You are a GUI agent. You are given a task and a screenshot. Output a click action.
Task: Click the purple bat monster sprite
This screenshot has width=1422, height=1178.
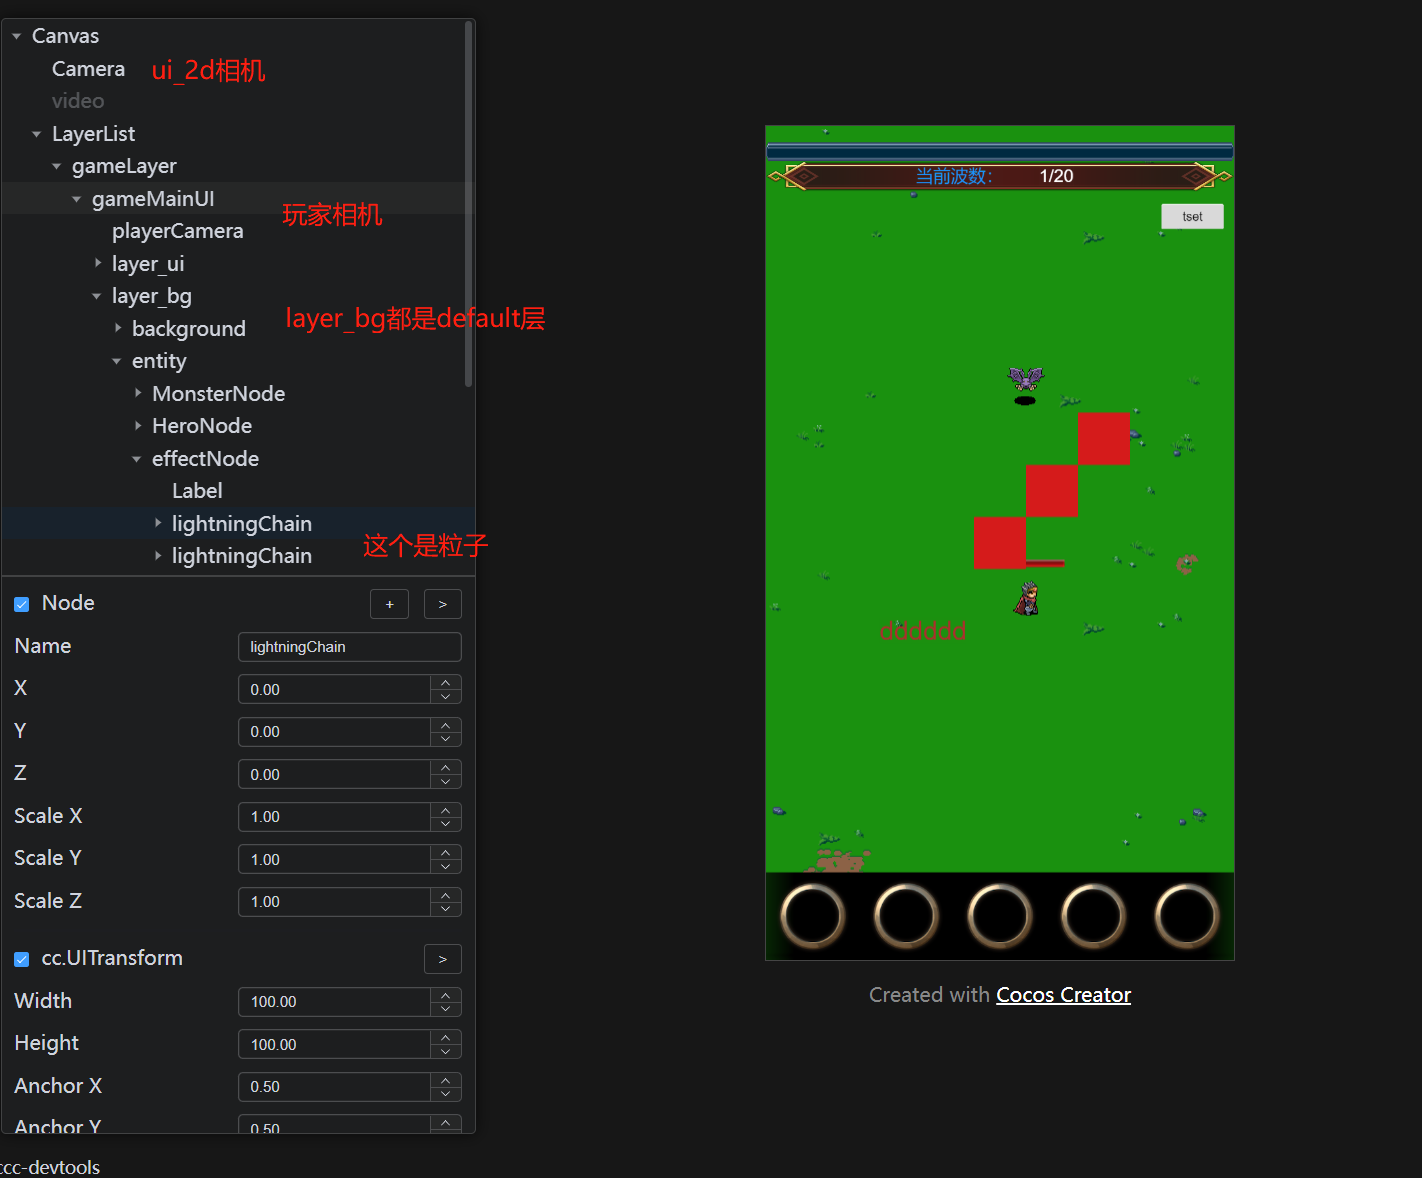pos(1025,379)
